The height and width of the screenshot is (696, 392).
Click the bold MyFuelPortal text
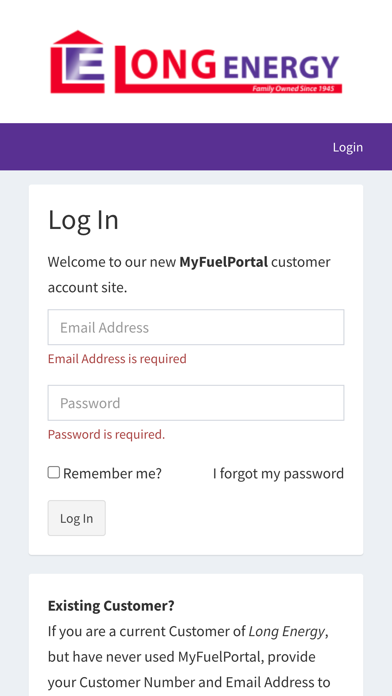tap(224, 262)
